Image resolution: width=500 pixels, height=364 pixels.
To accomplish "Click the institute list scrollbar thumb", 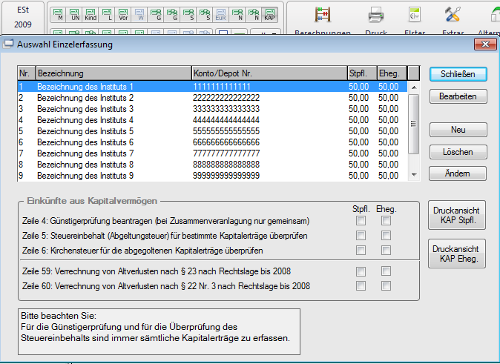I will (x=414, y=124).
